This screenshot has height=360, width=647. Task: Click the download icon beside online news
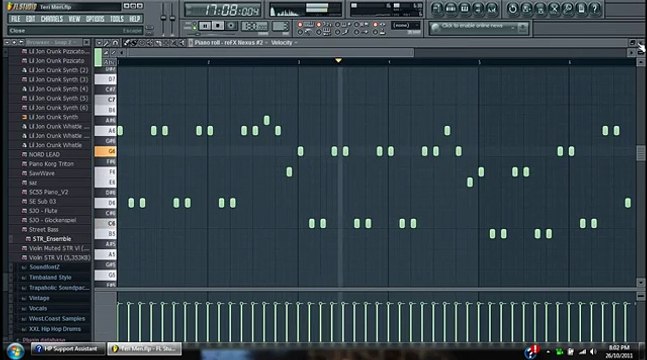pos(523,27)
